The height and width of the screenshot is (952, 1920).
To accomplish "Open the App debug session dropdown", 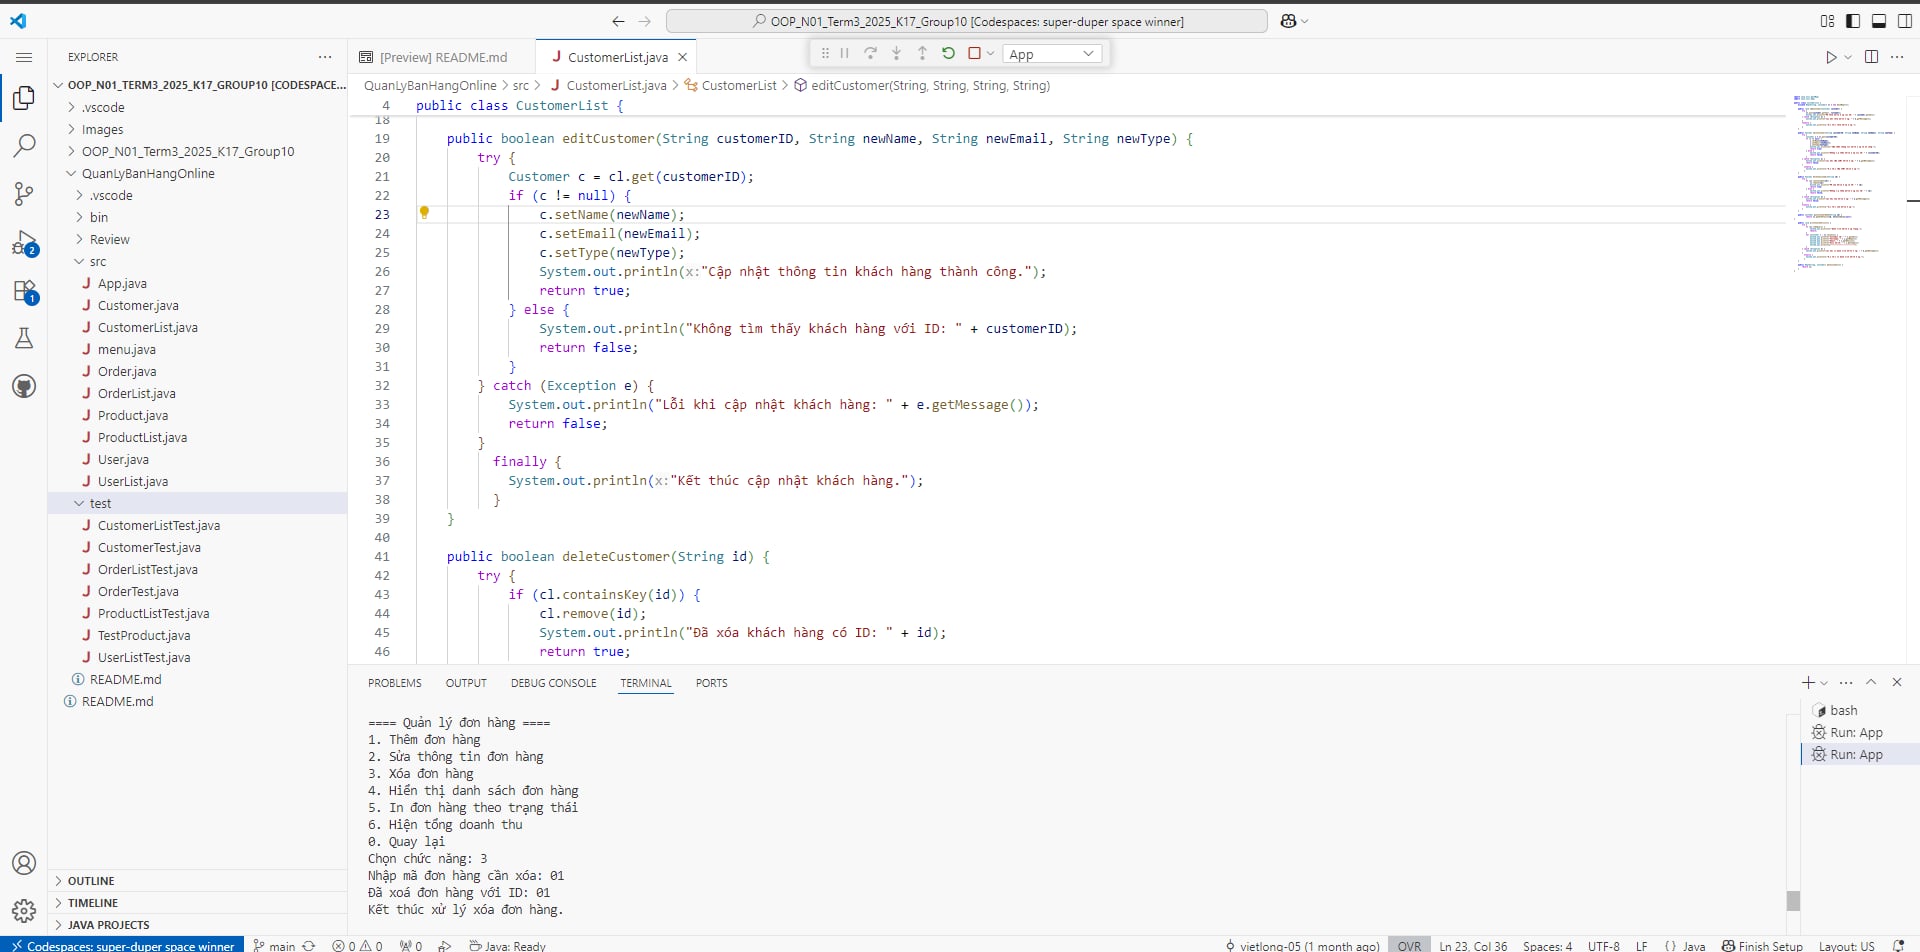I will pyautogui.click(x=1053, y=54).
